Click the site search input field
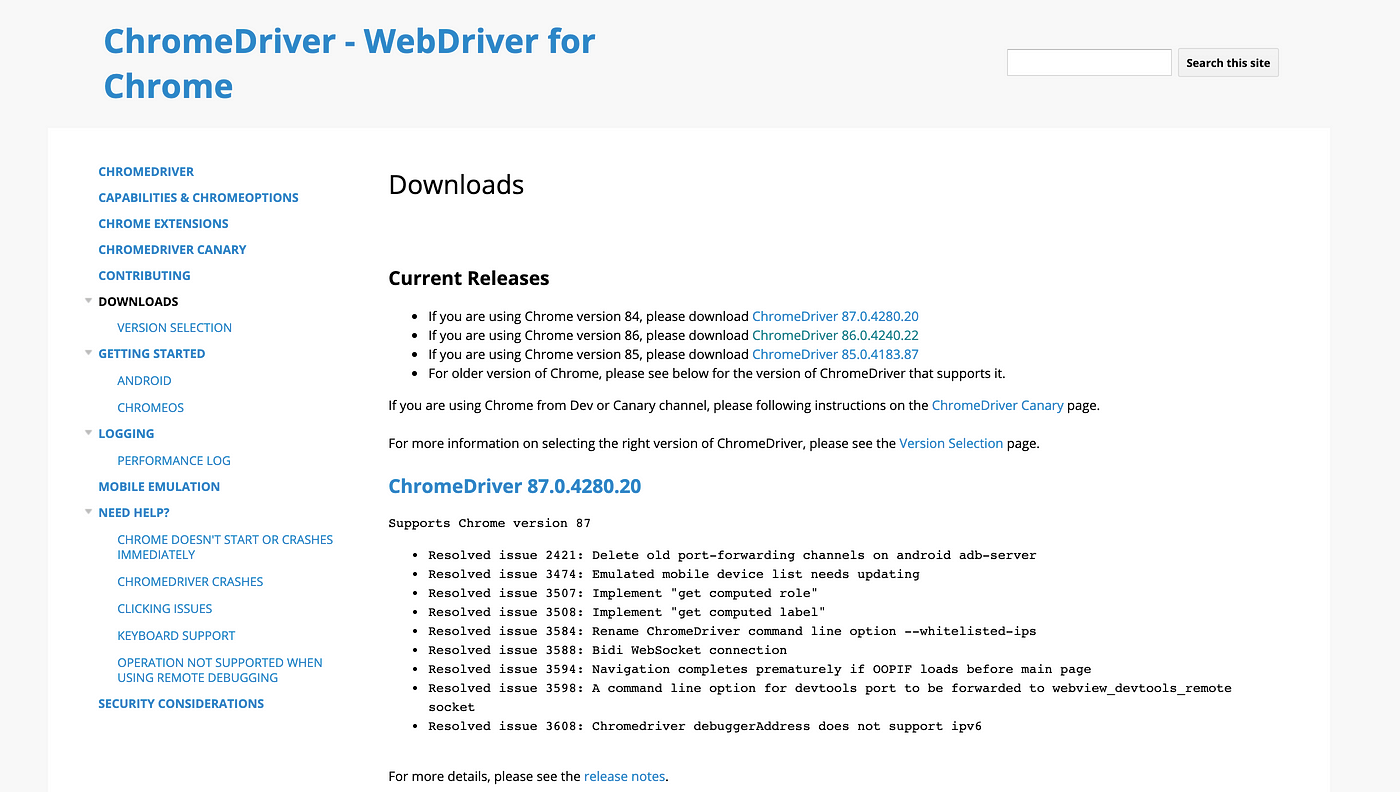Viewport: 1400px width, 792px height. click(x=1089, y=62)
